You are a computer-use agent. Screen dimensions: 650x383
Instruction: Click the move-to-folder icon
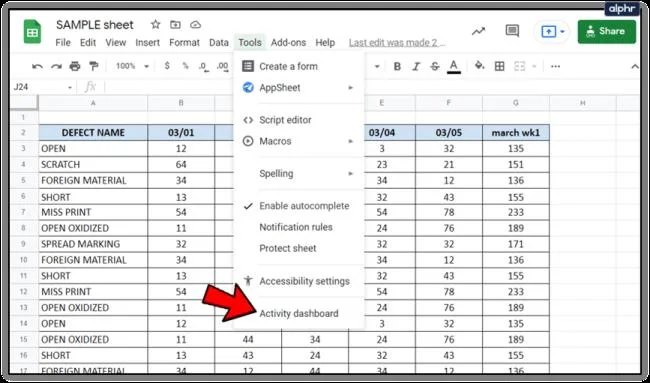click(175, 24)
